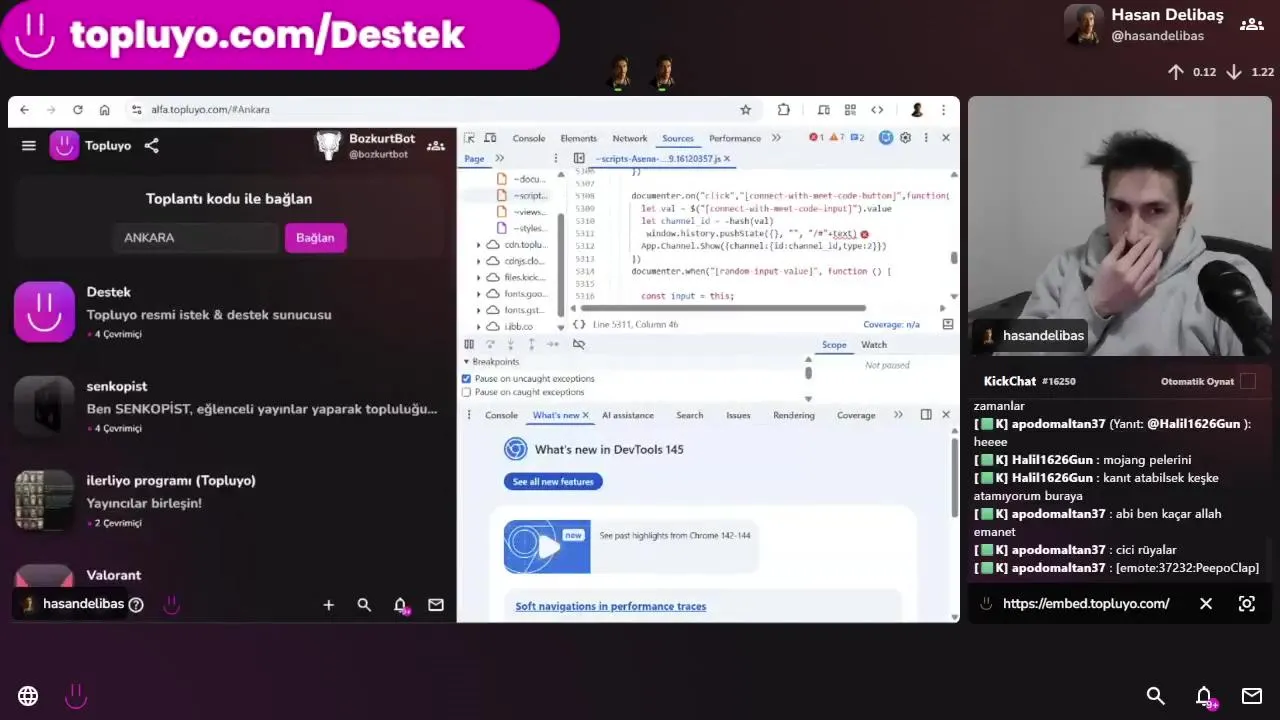This screenshot has width=1280, height=720.
Task: Open DevTools customize three-dot menu
Action: (926, 138)
